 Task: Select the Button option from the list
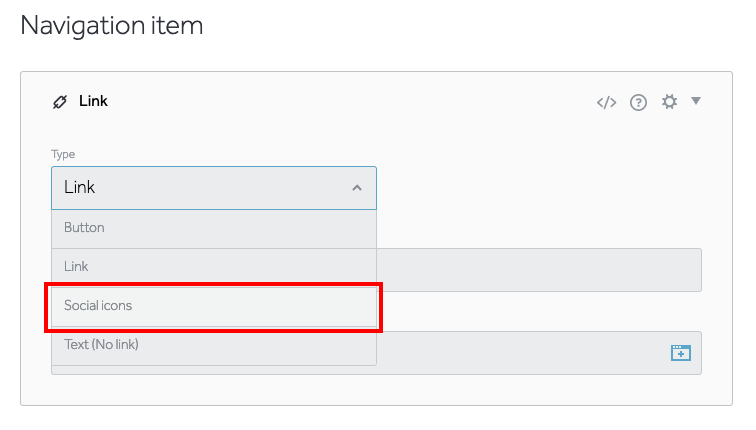[214, 228]
